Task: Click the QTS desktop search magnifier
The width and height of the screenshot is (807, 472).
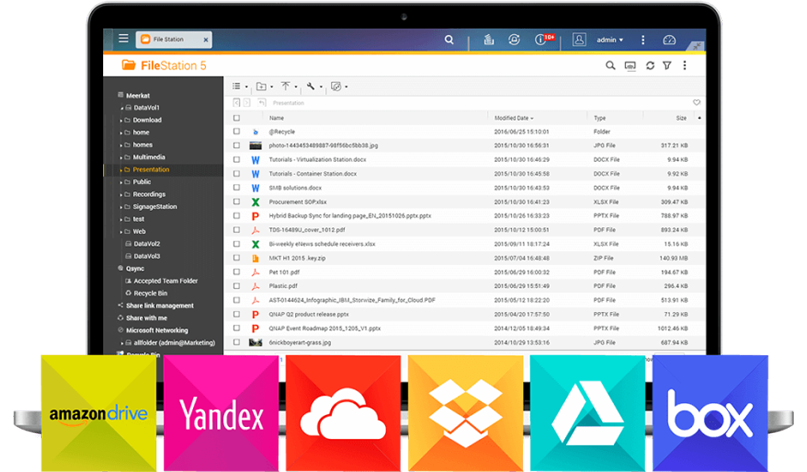Action: (x=449, y=40)
